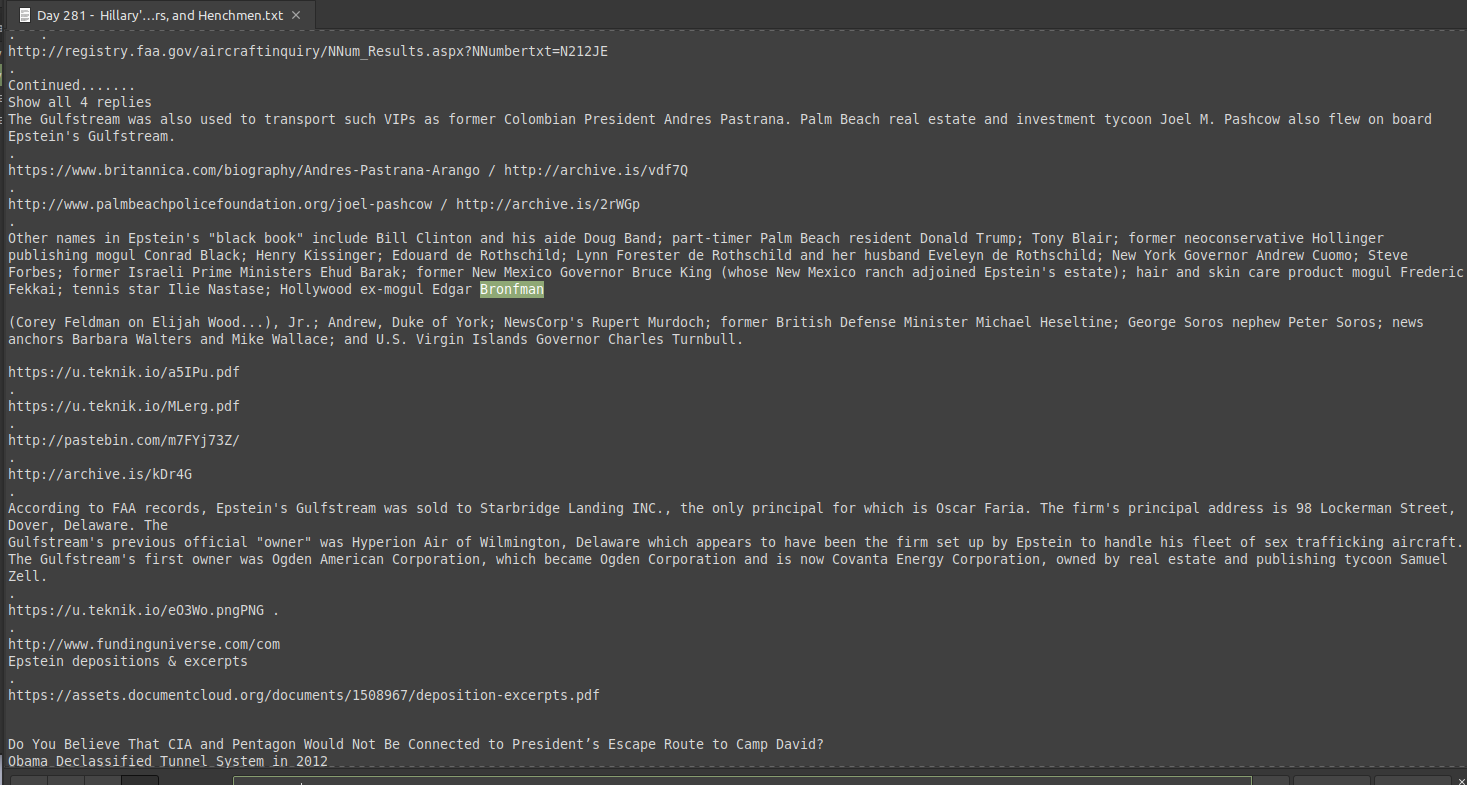Click the "Obama Declassified Tunnel System in 2012" line
The width and height of the screenshot is (1467, 785).
tap(168, 761)
